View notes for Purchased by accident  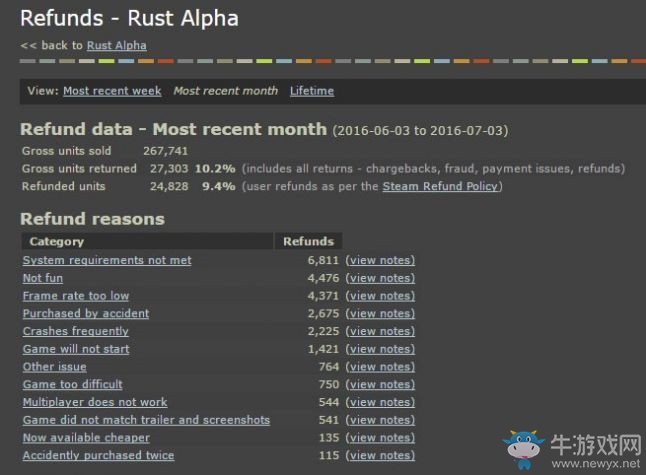(380, 314)
